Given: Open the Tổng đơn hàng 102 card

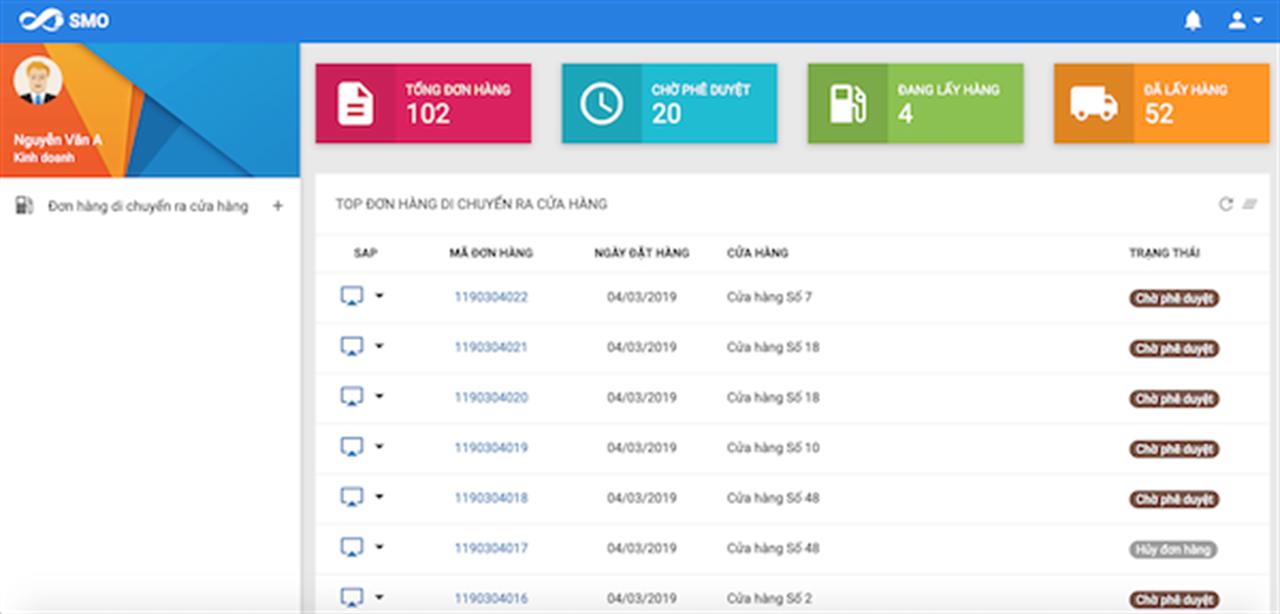Looking at the screenshot, I should [x=423, y=103].
